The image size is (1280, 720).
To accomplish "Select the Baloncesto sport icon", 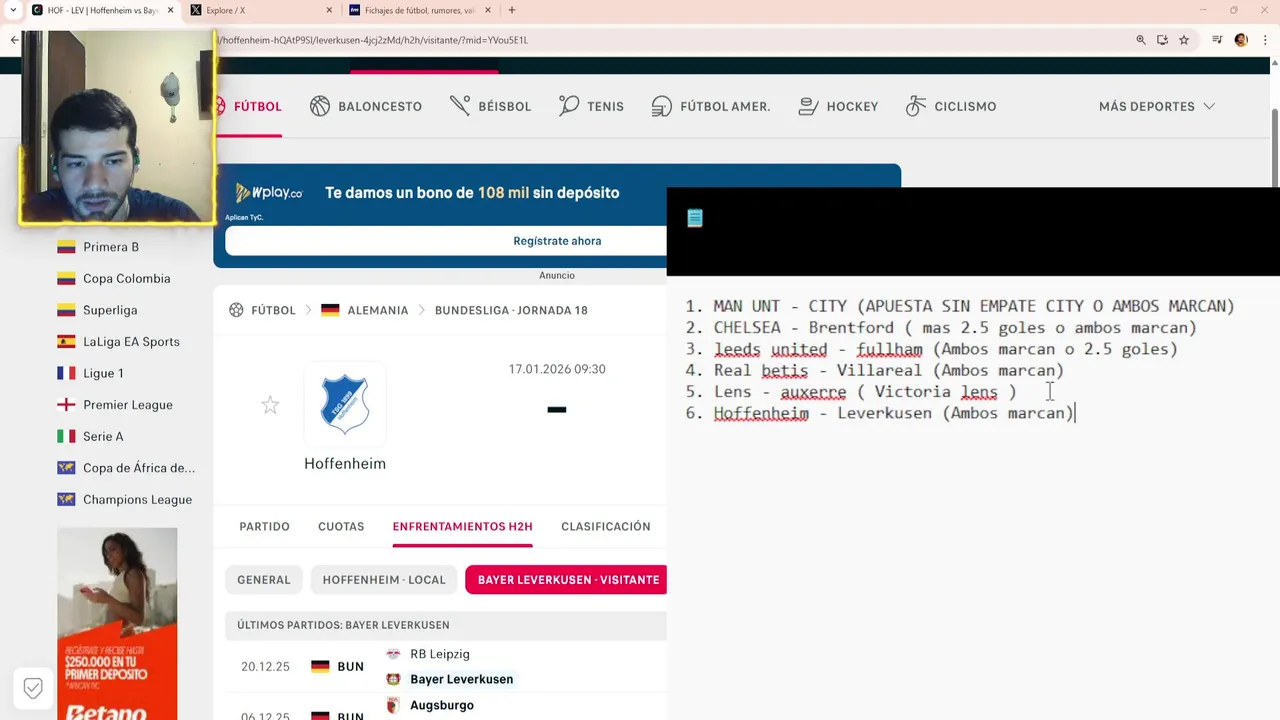I will [320, 106].
